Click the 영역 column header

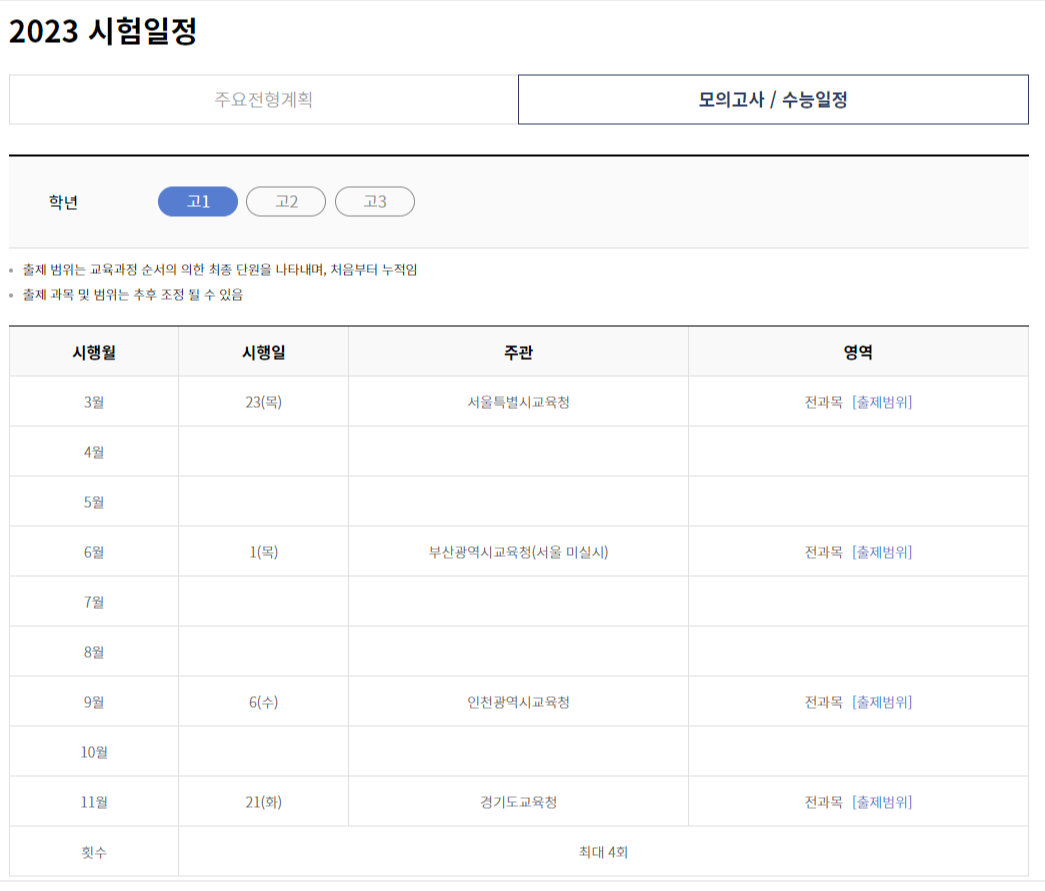point(858,352)
